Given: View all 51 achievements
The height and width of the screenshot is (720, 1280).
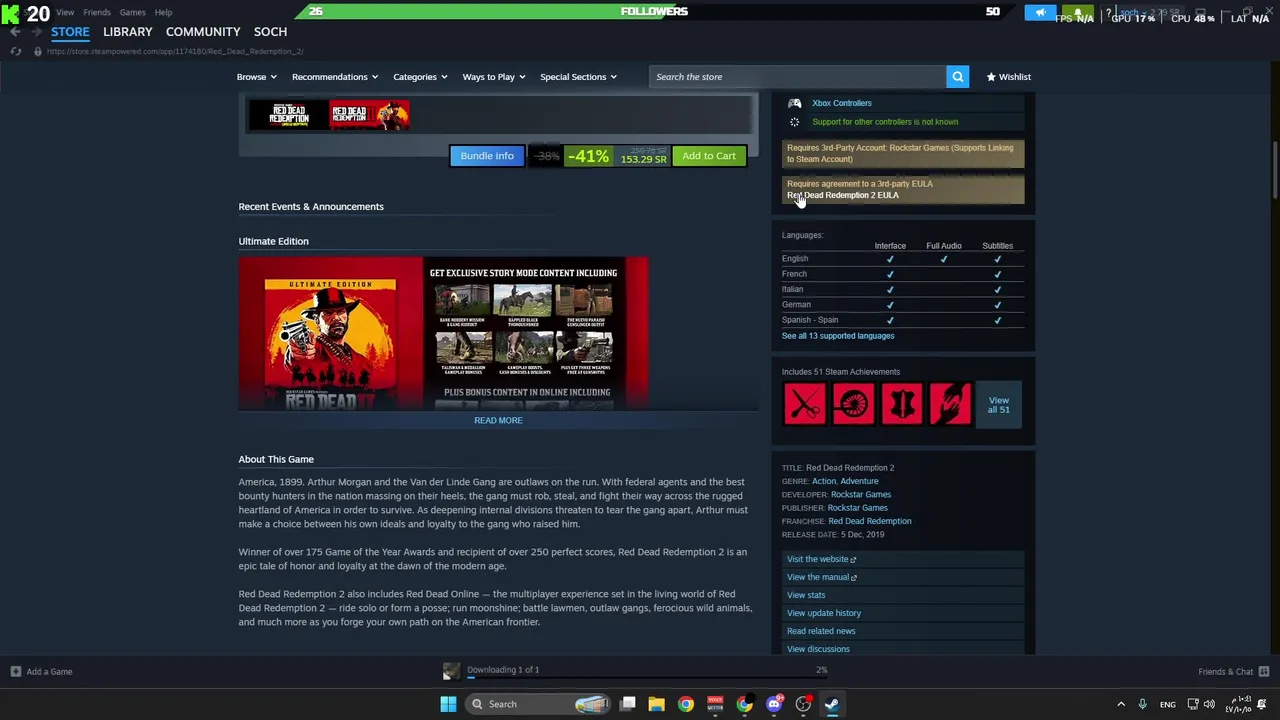Looking at the screenshot, I should [x=999, y=404].
